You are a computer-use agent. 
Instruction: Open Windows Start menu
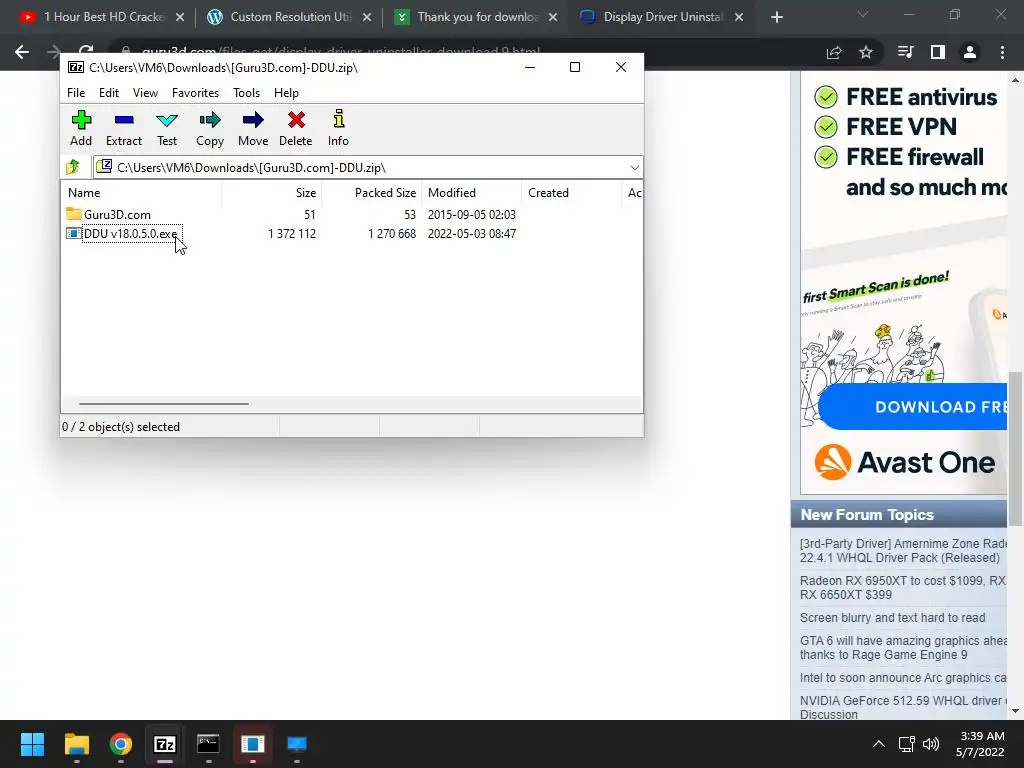32,744
